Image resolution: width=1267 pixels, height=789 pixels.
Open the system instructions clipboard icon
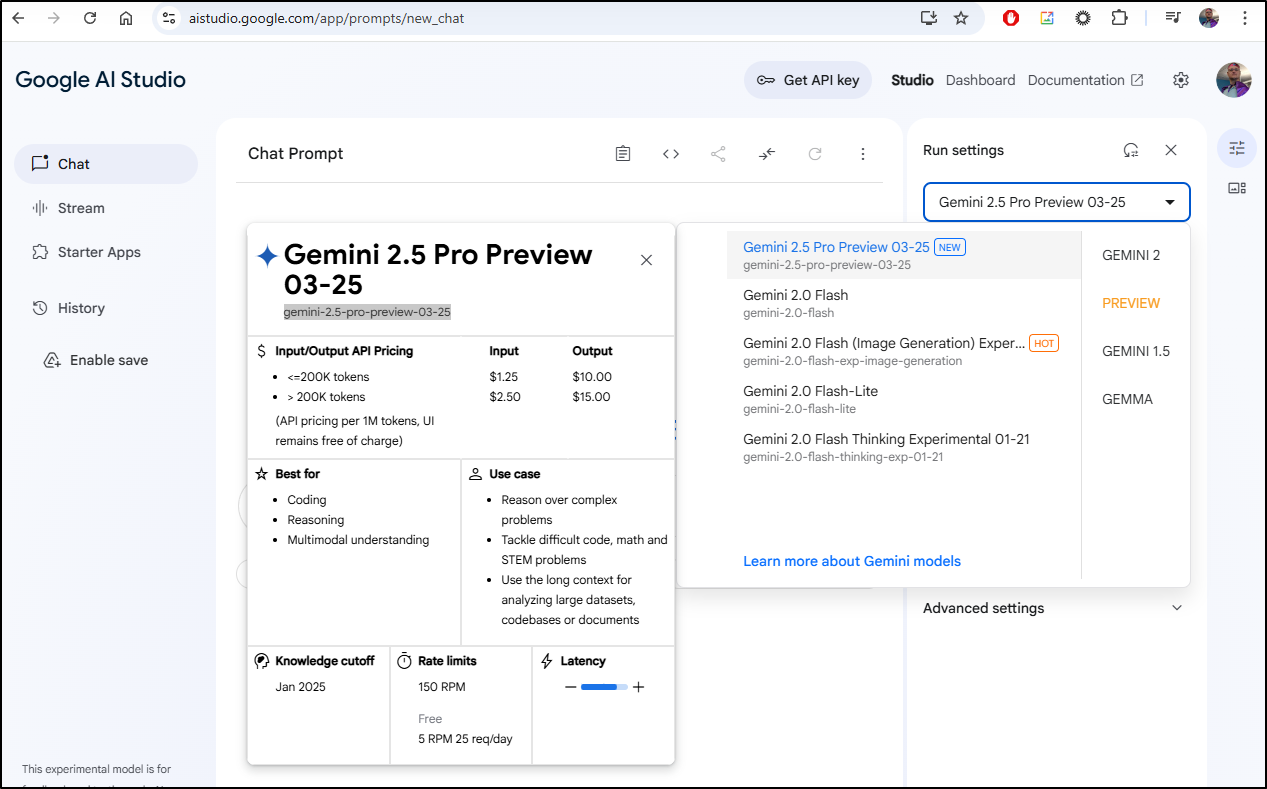point(623,154)
